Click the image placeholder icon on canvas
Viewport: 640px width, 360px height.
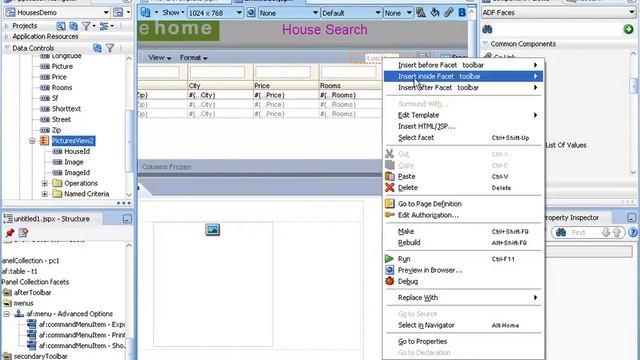point(213,229)
